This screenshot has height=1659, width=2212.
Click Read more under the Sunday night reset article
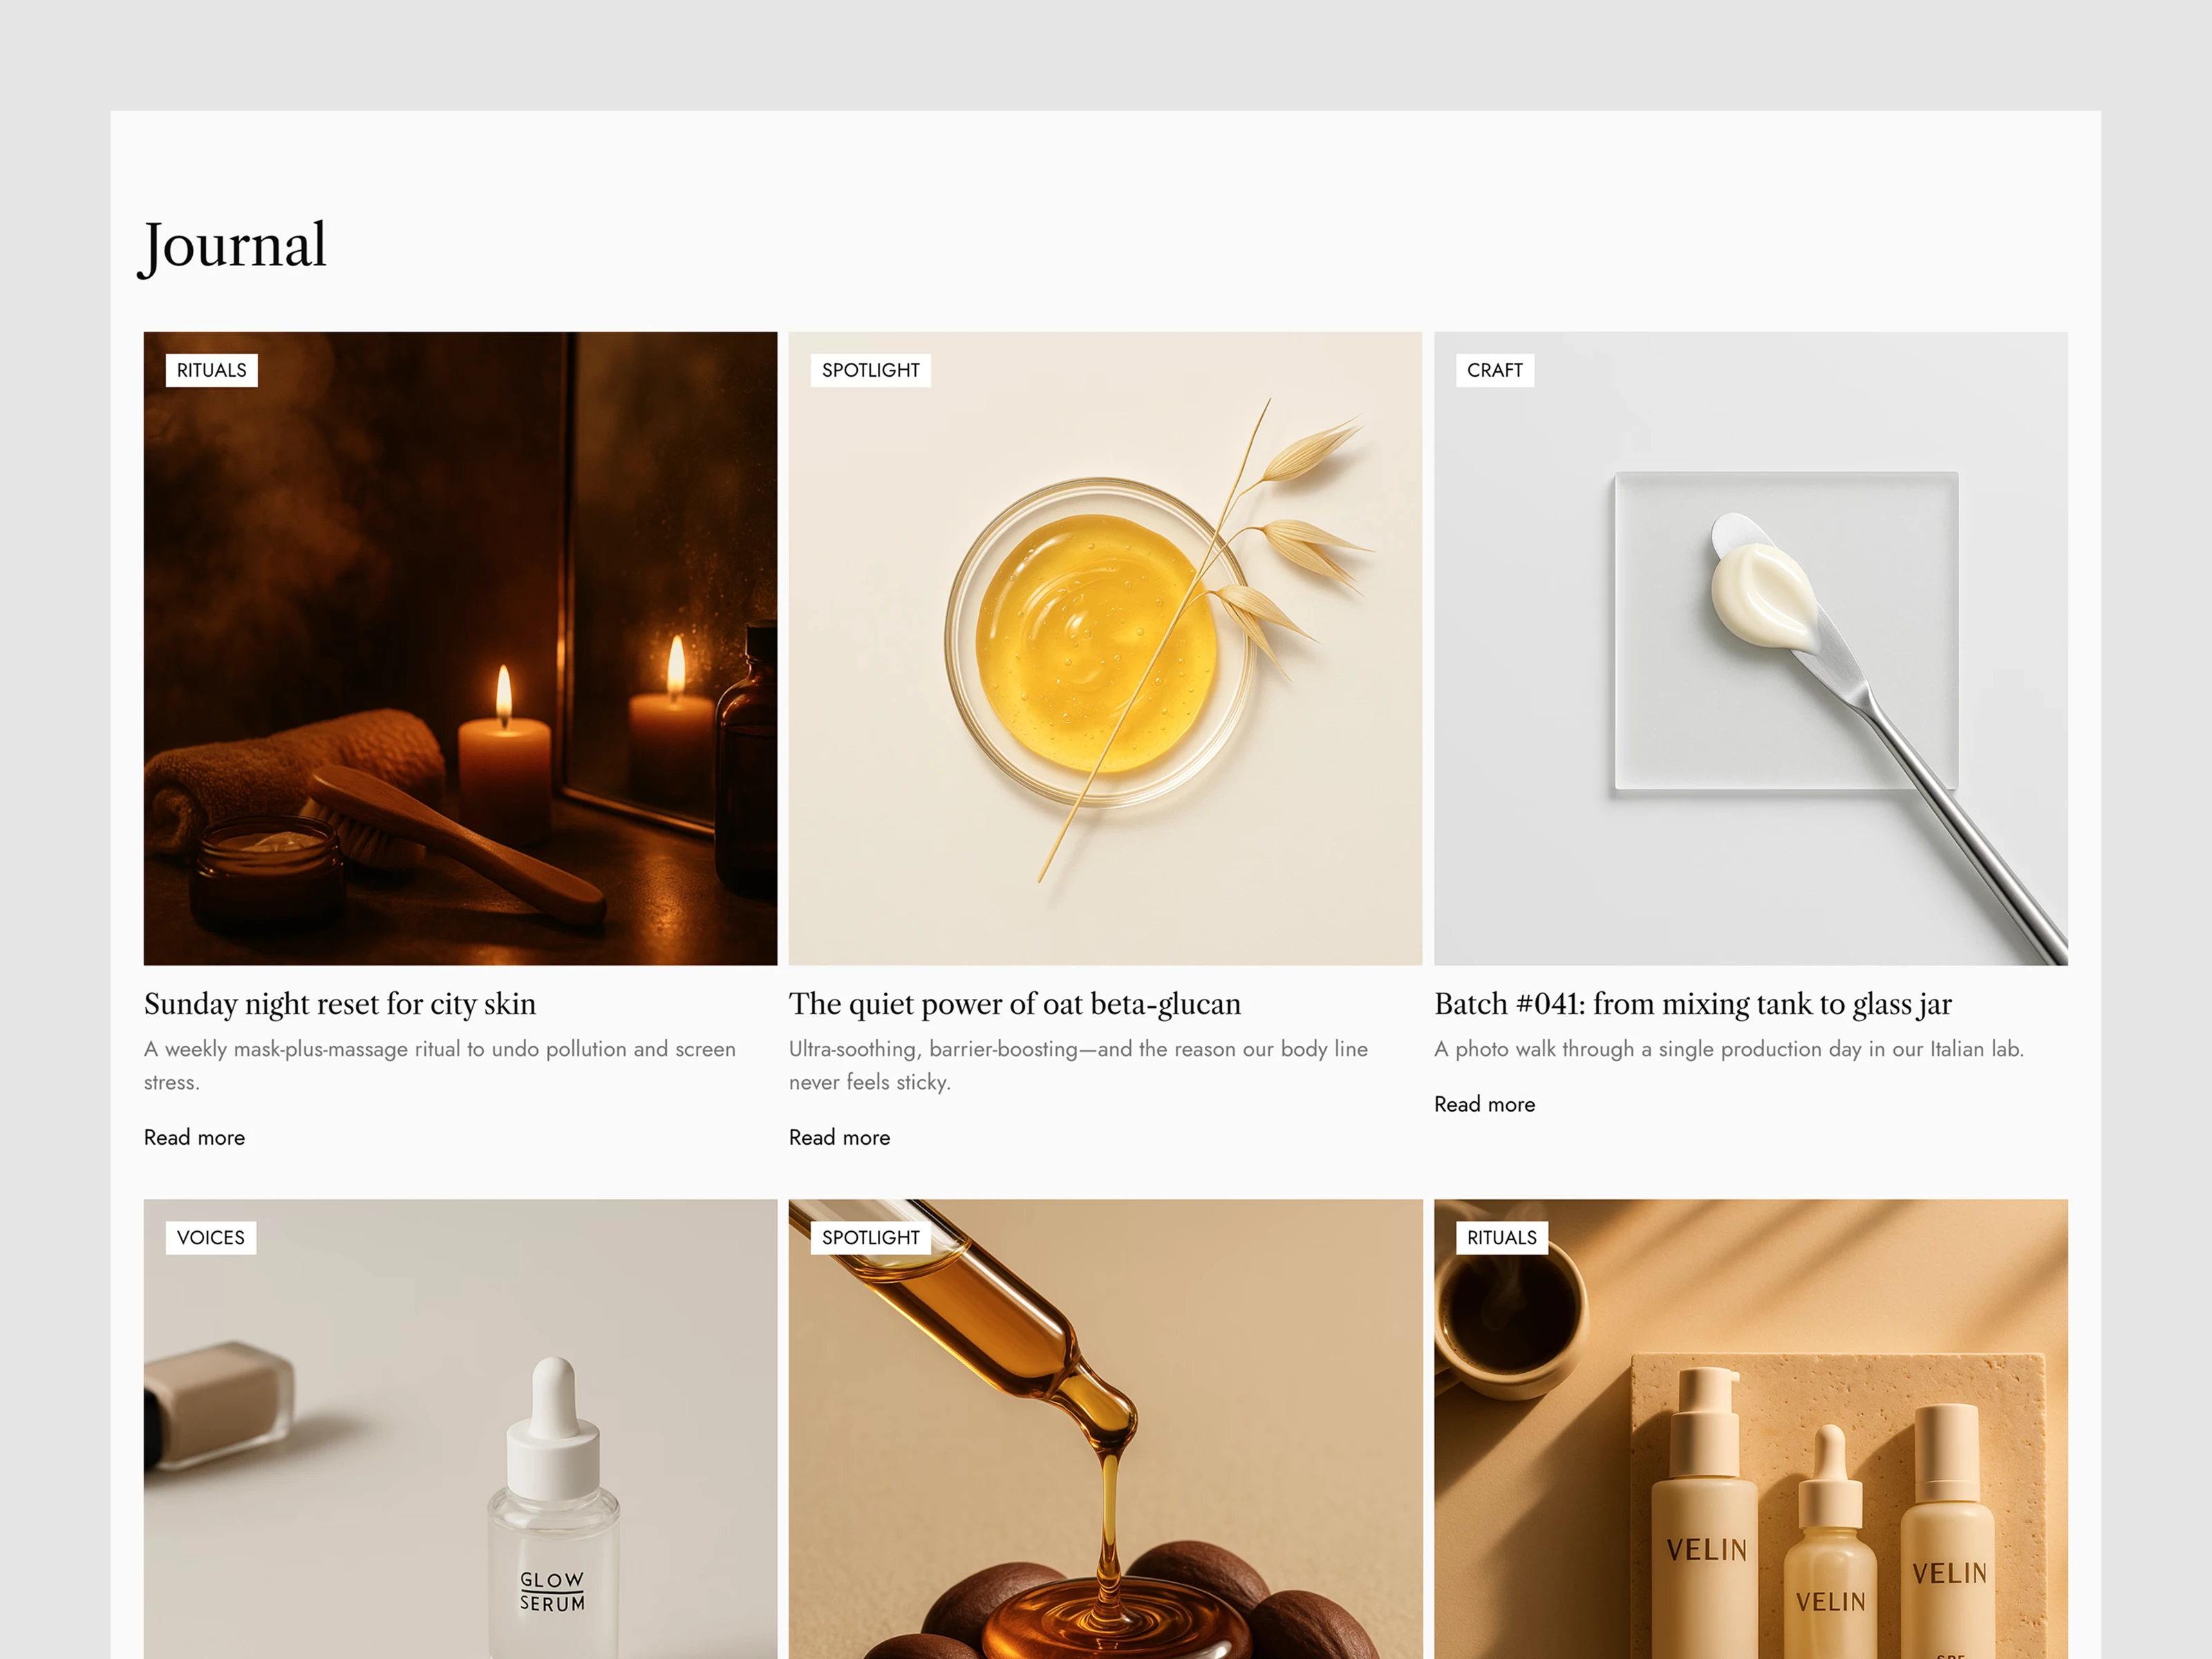tap(194, 1137)
